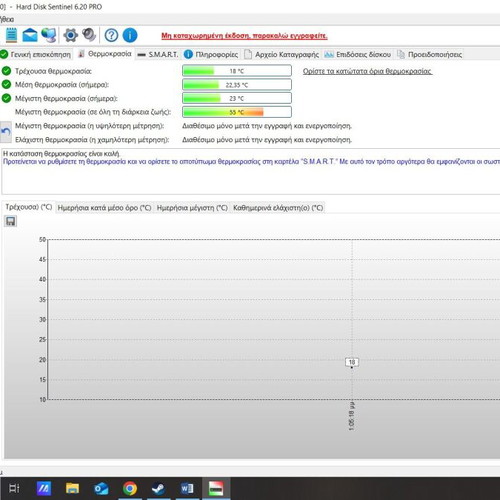Open the help question mark icon
The image size is (500, 500).
pos(111,35)
